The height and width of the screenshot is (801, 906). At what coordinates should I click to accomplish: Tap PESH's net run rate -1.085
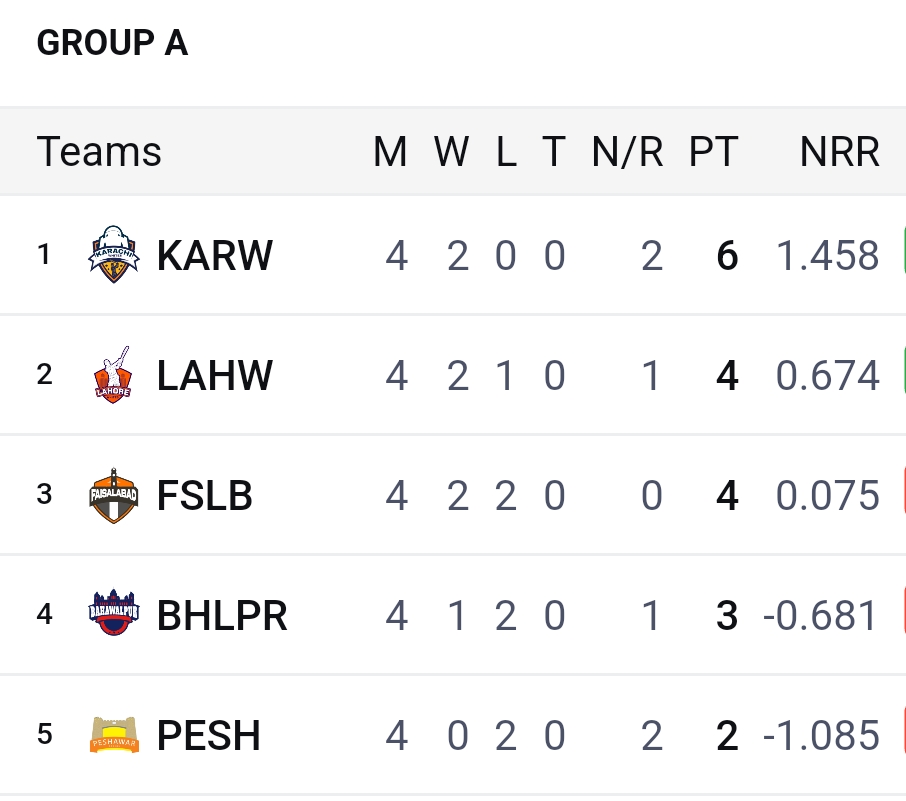click(821, 736)
